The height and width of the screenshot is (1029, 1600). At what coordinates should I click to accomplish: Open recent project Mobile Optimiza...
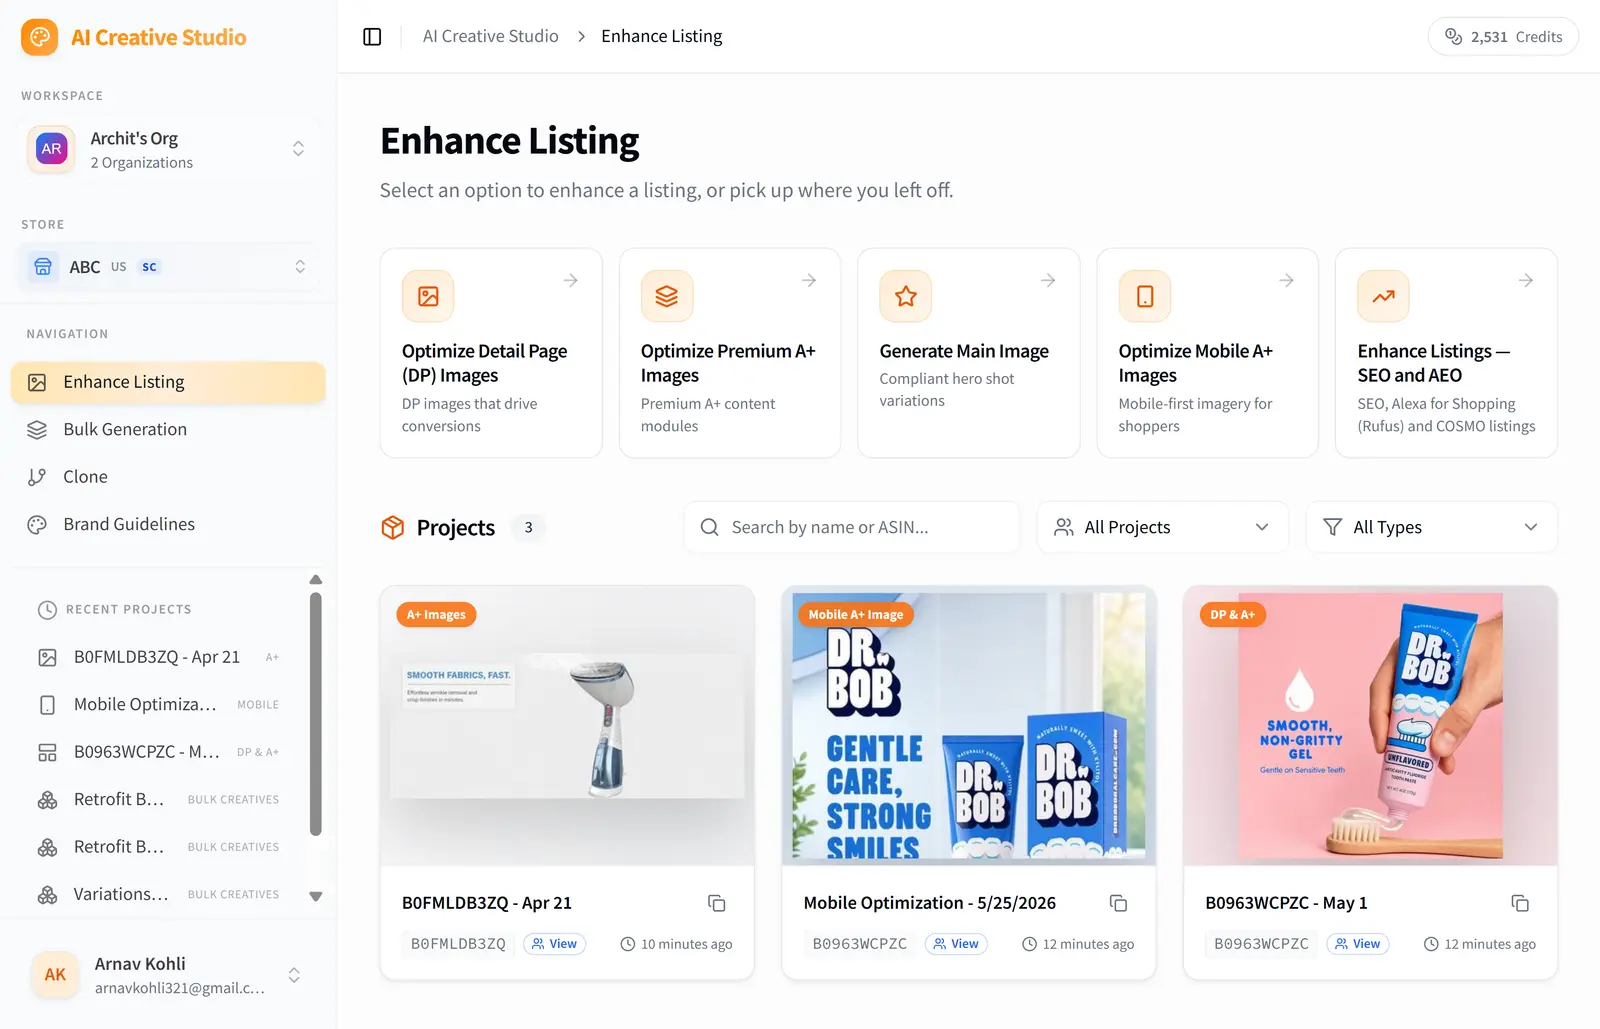(160, 705)
